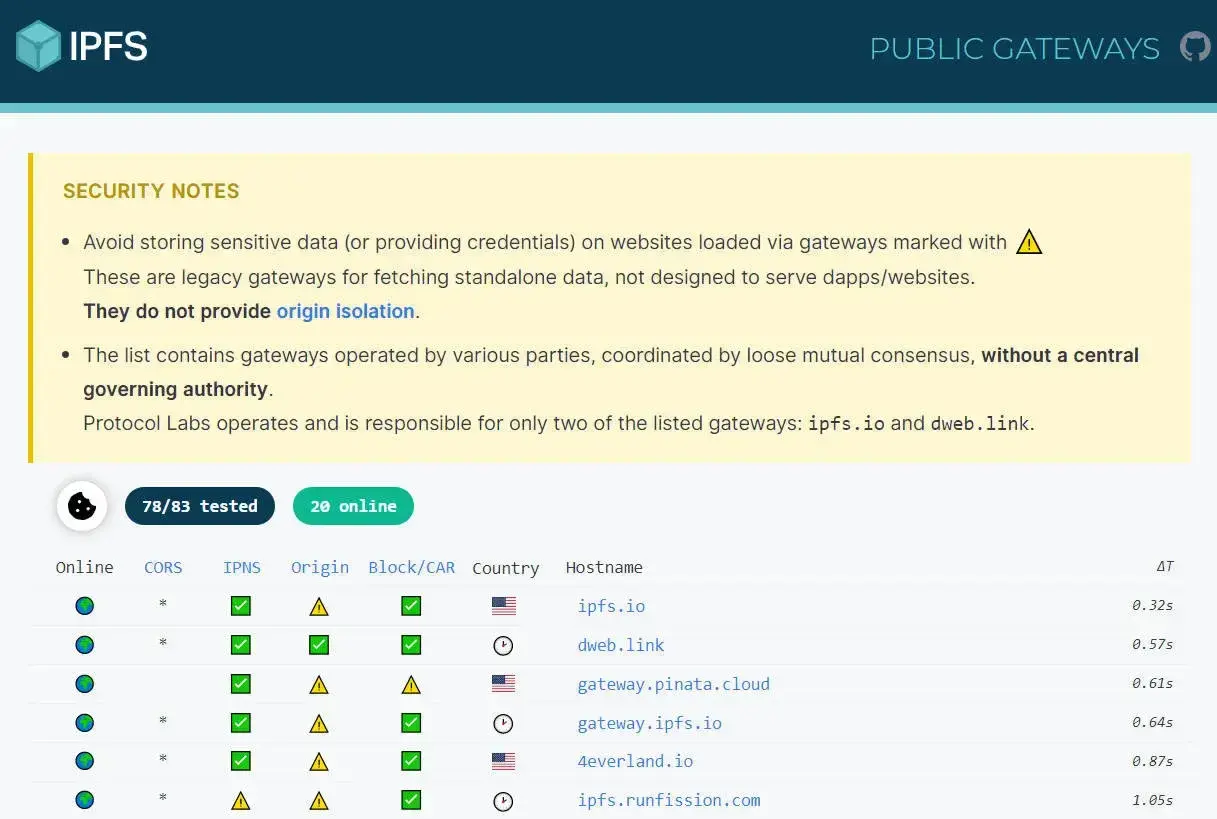Click the green online indicator for dweb.link
1217x819 pixels.
84,645
